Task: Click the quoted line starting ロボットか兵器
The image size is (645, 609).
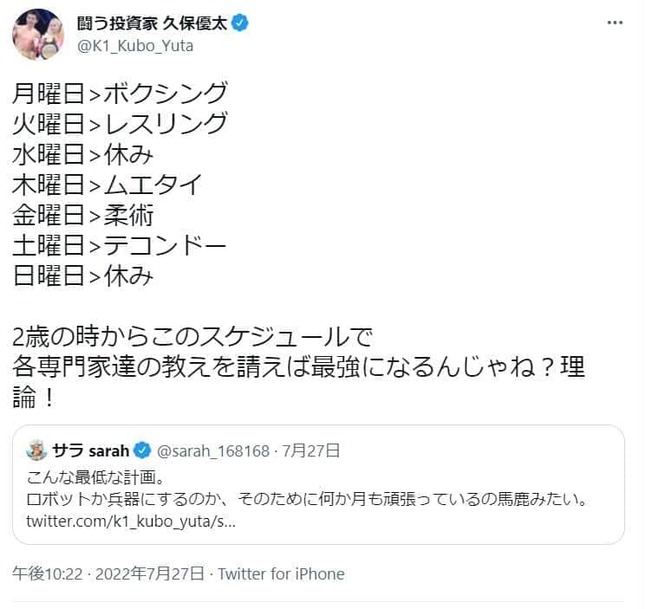Action: pos(300,498)
